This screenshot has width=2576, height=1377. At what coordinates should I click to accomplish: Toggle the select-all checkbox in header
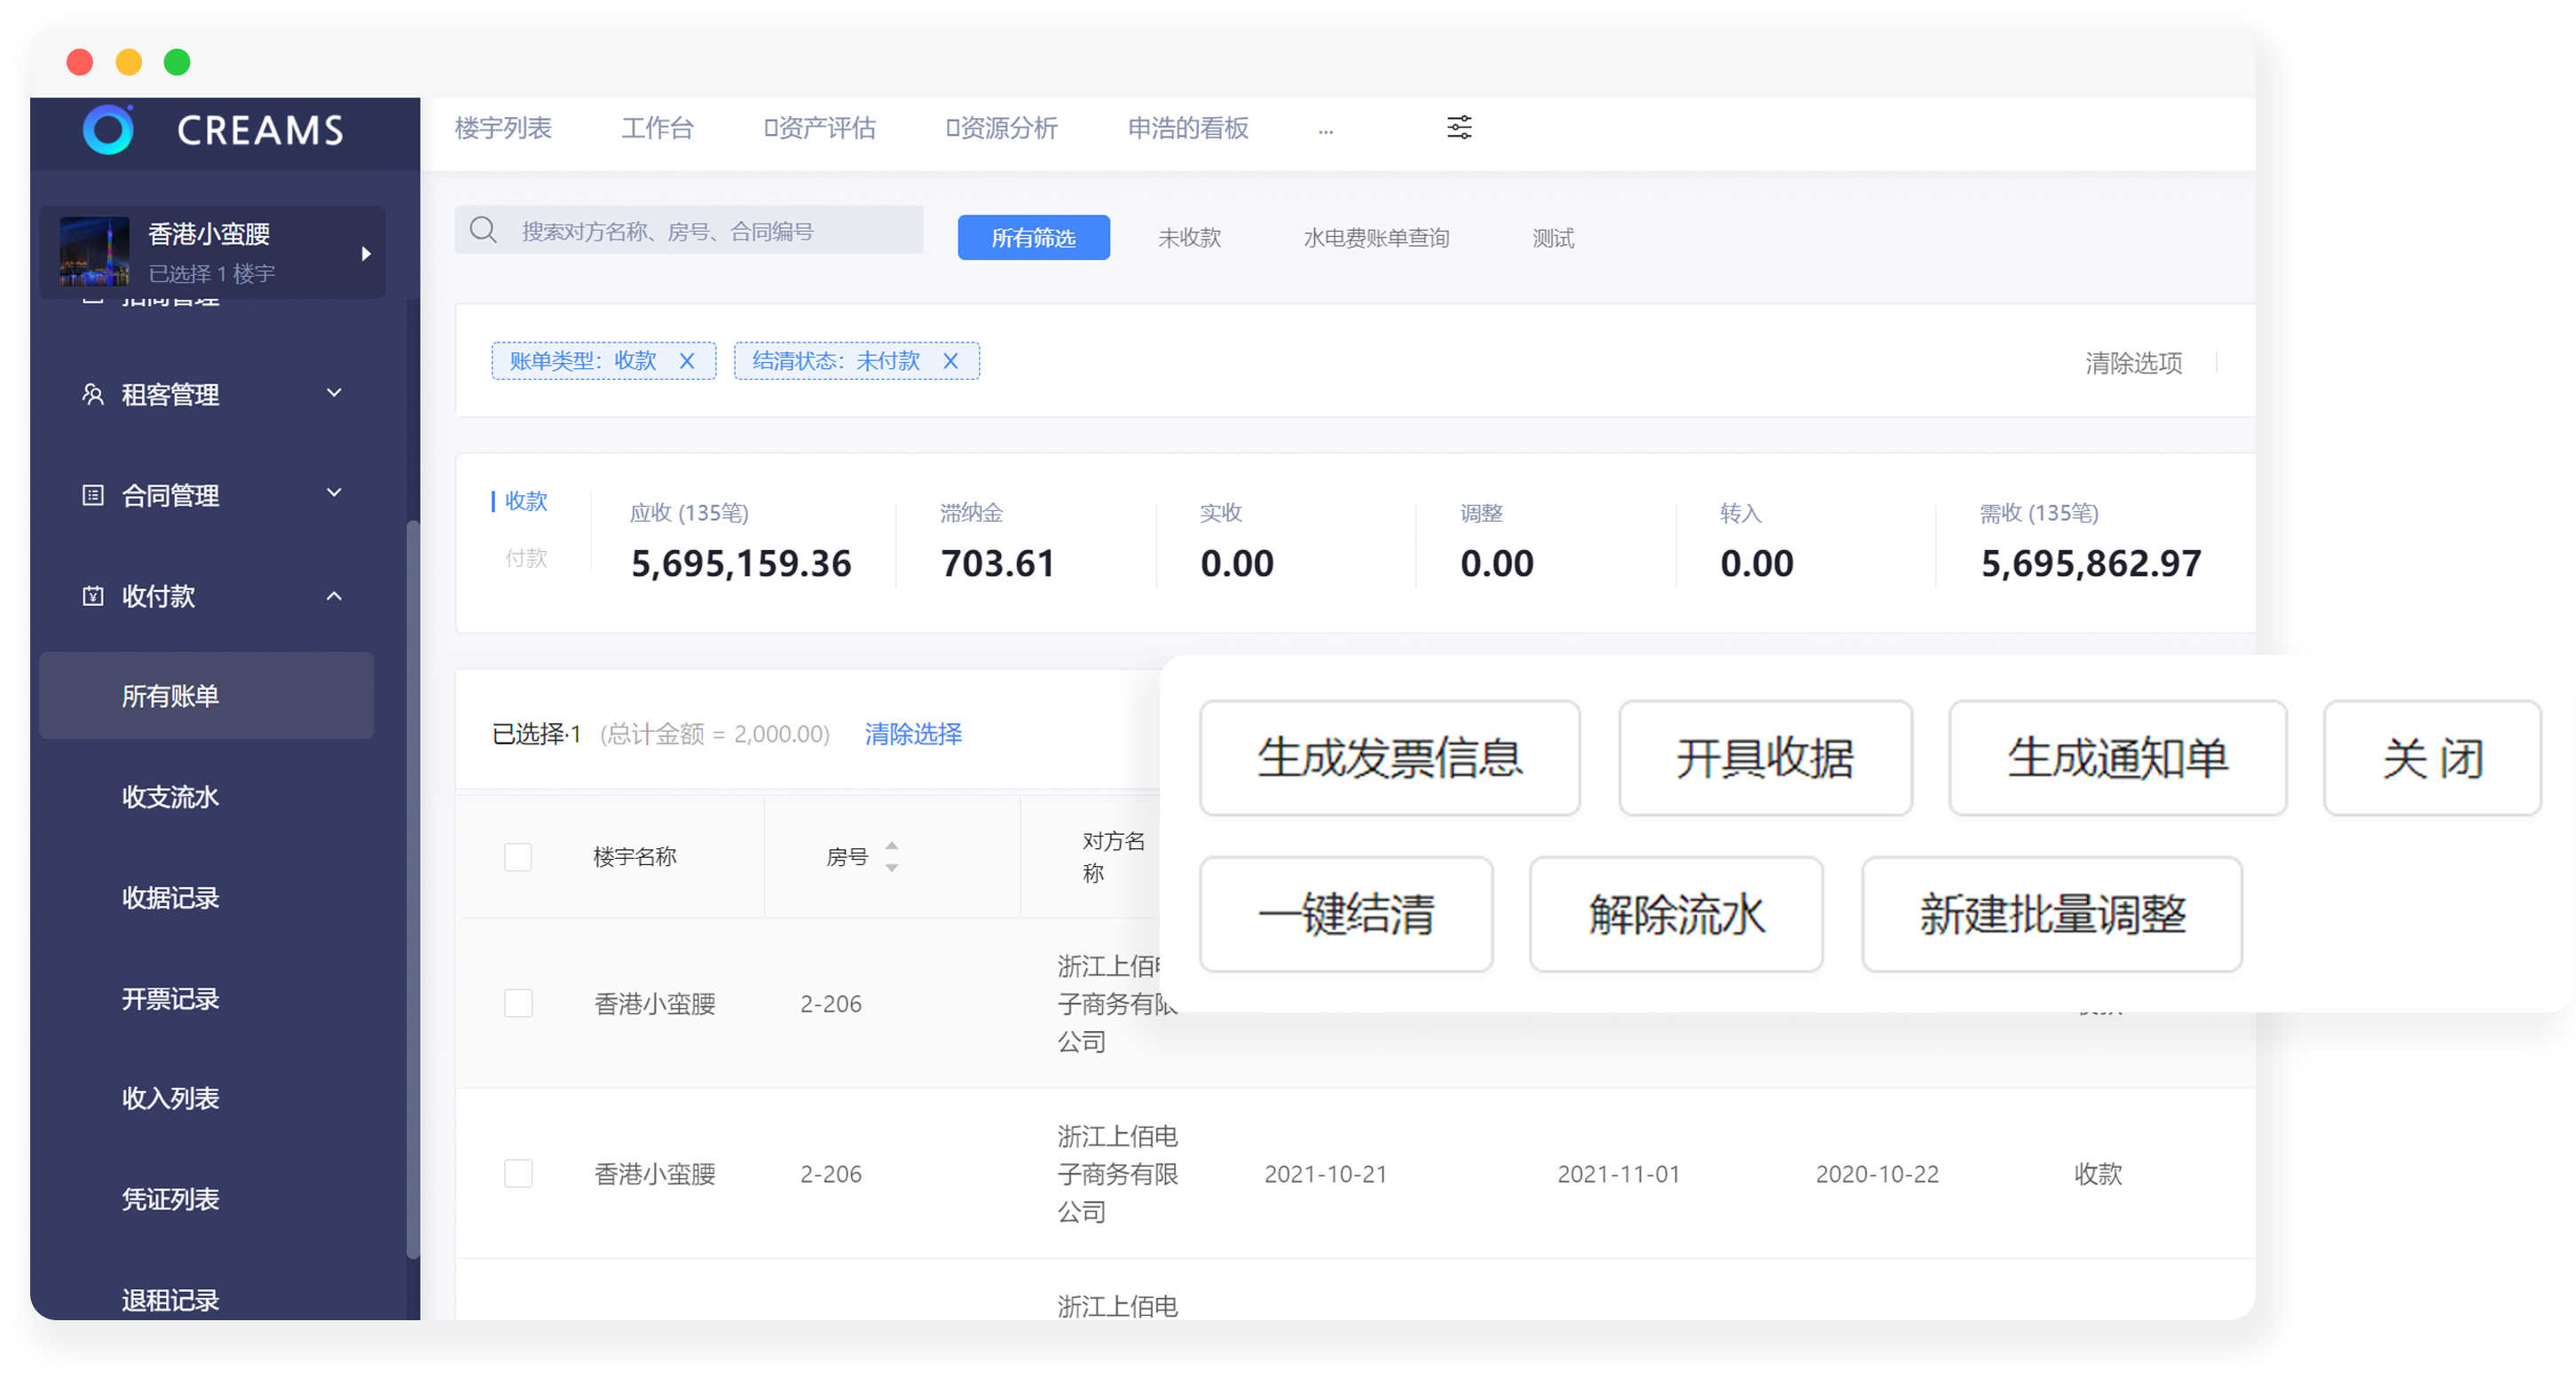click(x=518, y=857)
